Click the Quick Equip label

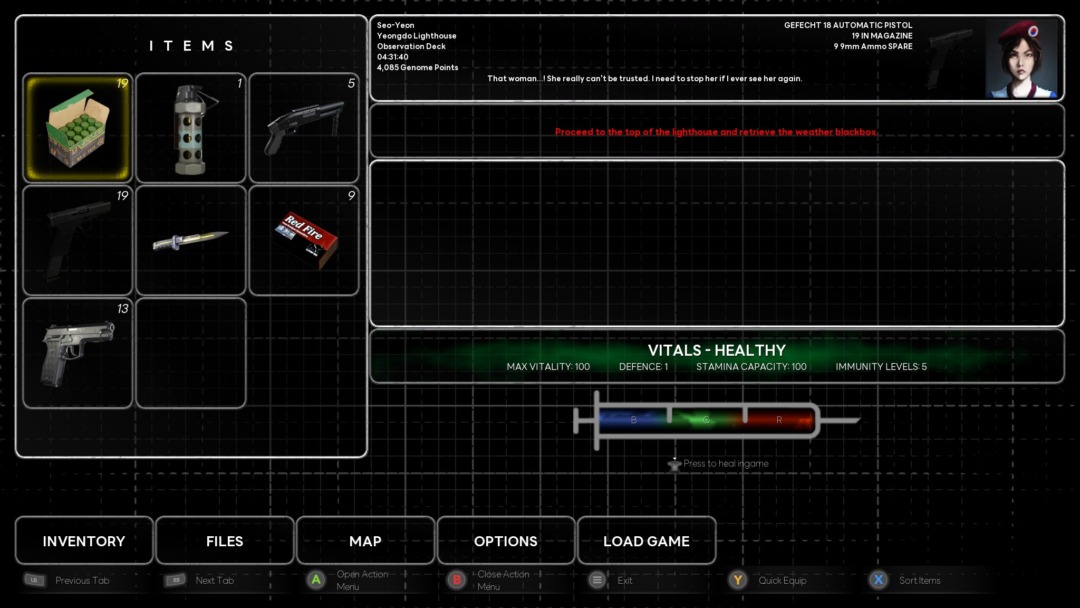(x=782, y=580)
